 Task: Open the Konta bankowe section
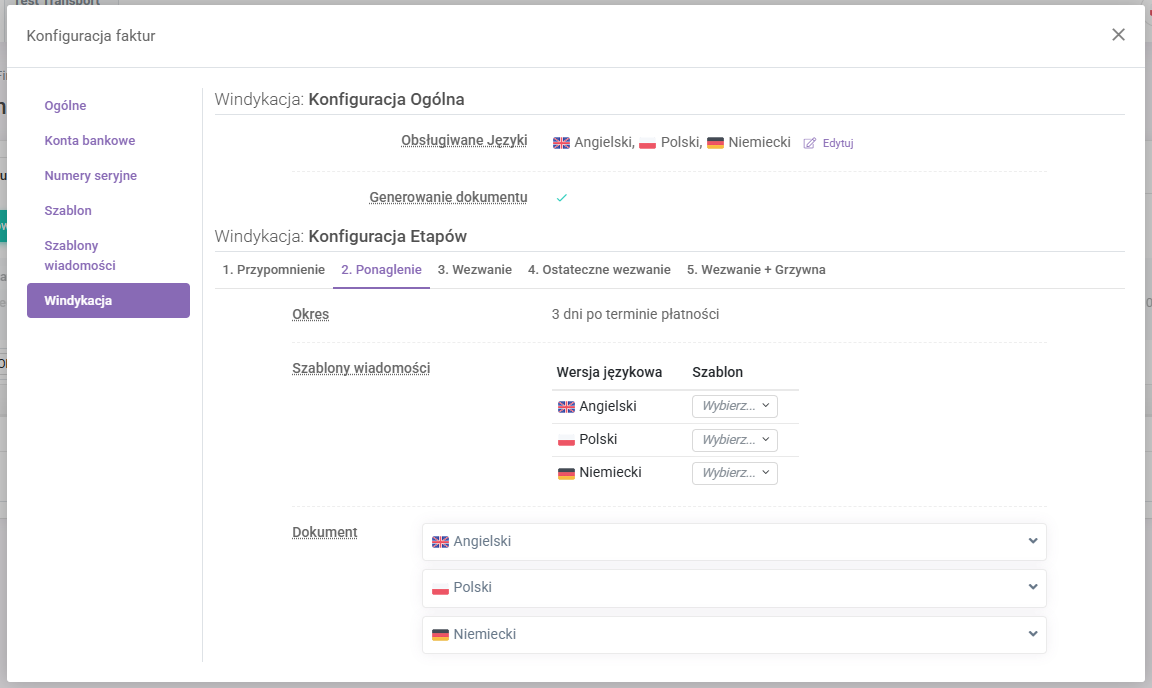90,140
